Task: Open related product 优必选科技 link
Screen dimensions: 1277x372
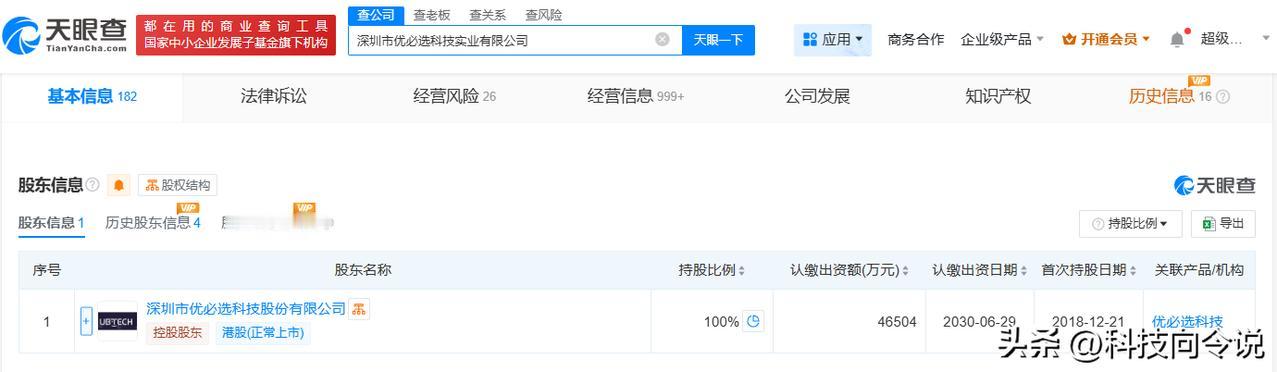Action: (1187, 322)
